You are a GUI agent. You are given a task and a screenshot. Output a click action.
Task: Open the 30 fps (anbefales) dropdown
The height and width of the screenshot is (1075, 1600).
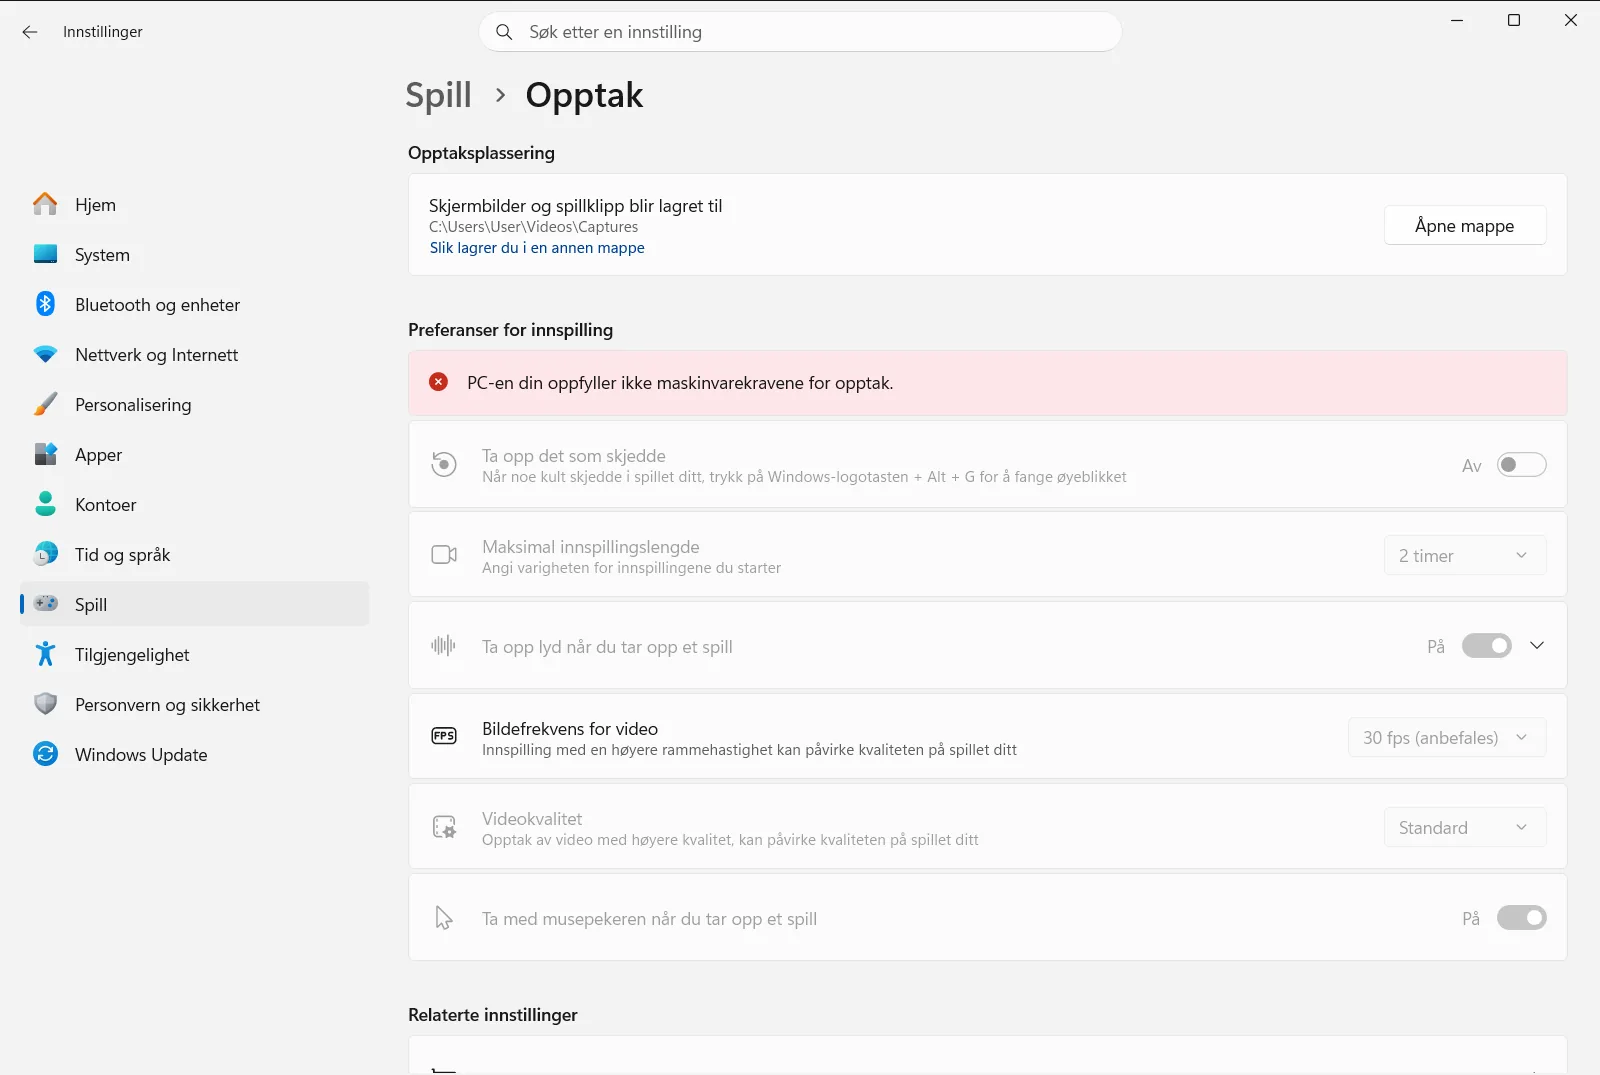click(1447, 738)
